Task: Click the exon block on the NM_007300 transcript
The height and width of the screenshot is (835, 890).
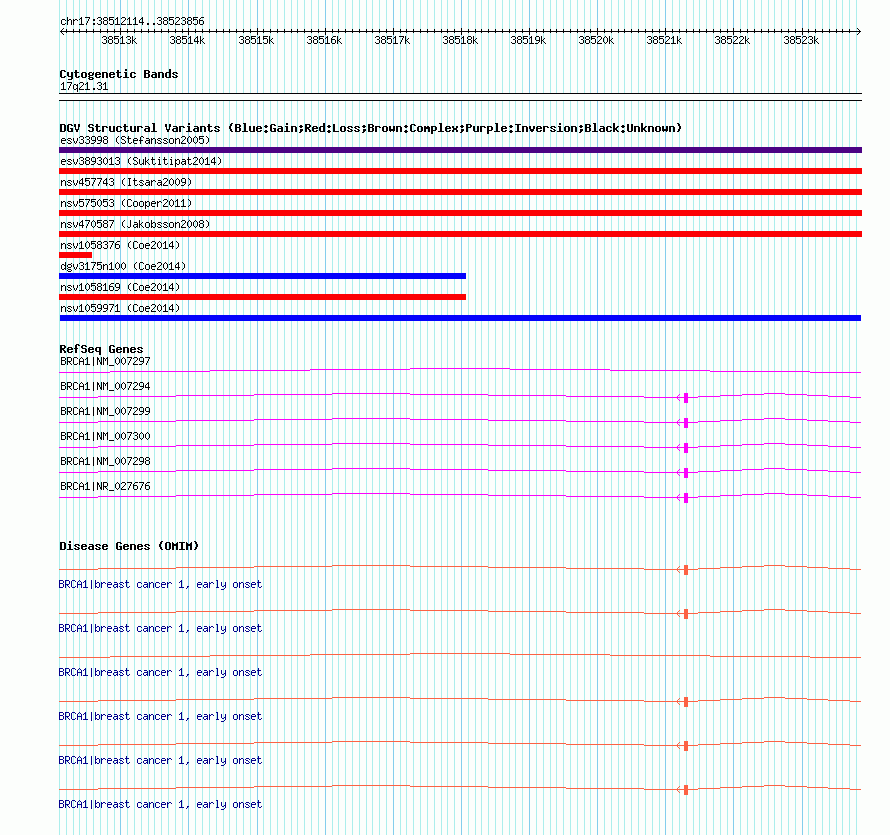Action: [686, 448]
